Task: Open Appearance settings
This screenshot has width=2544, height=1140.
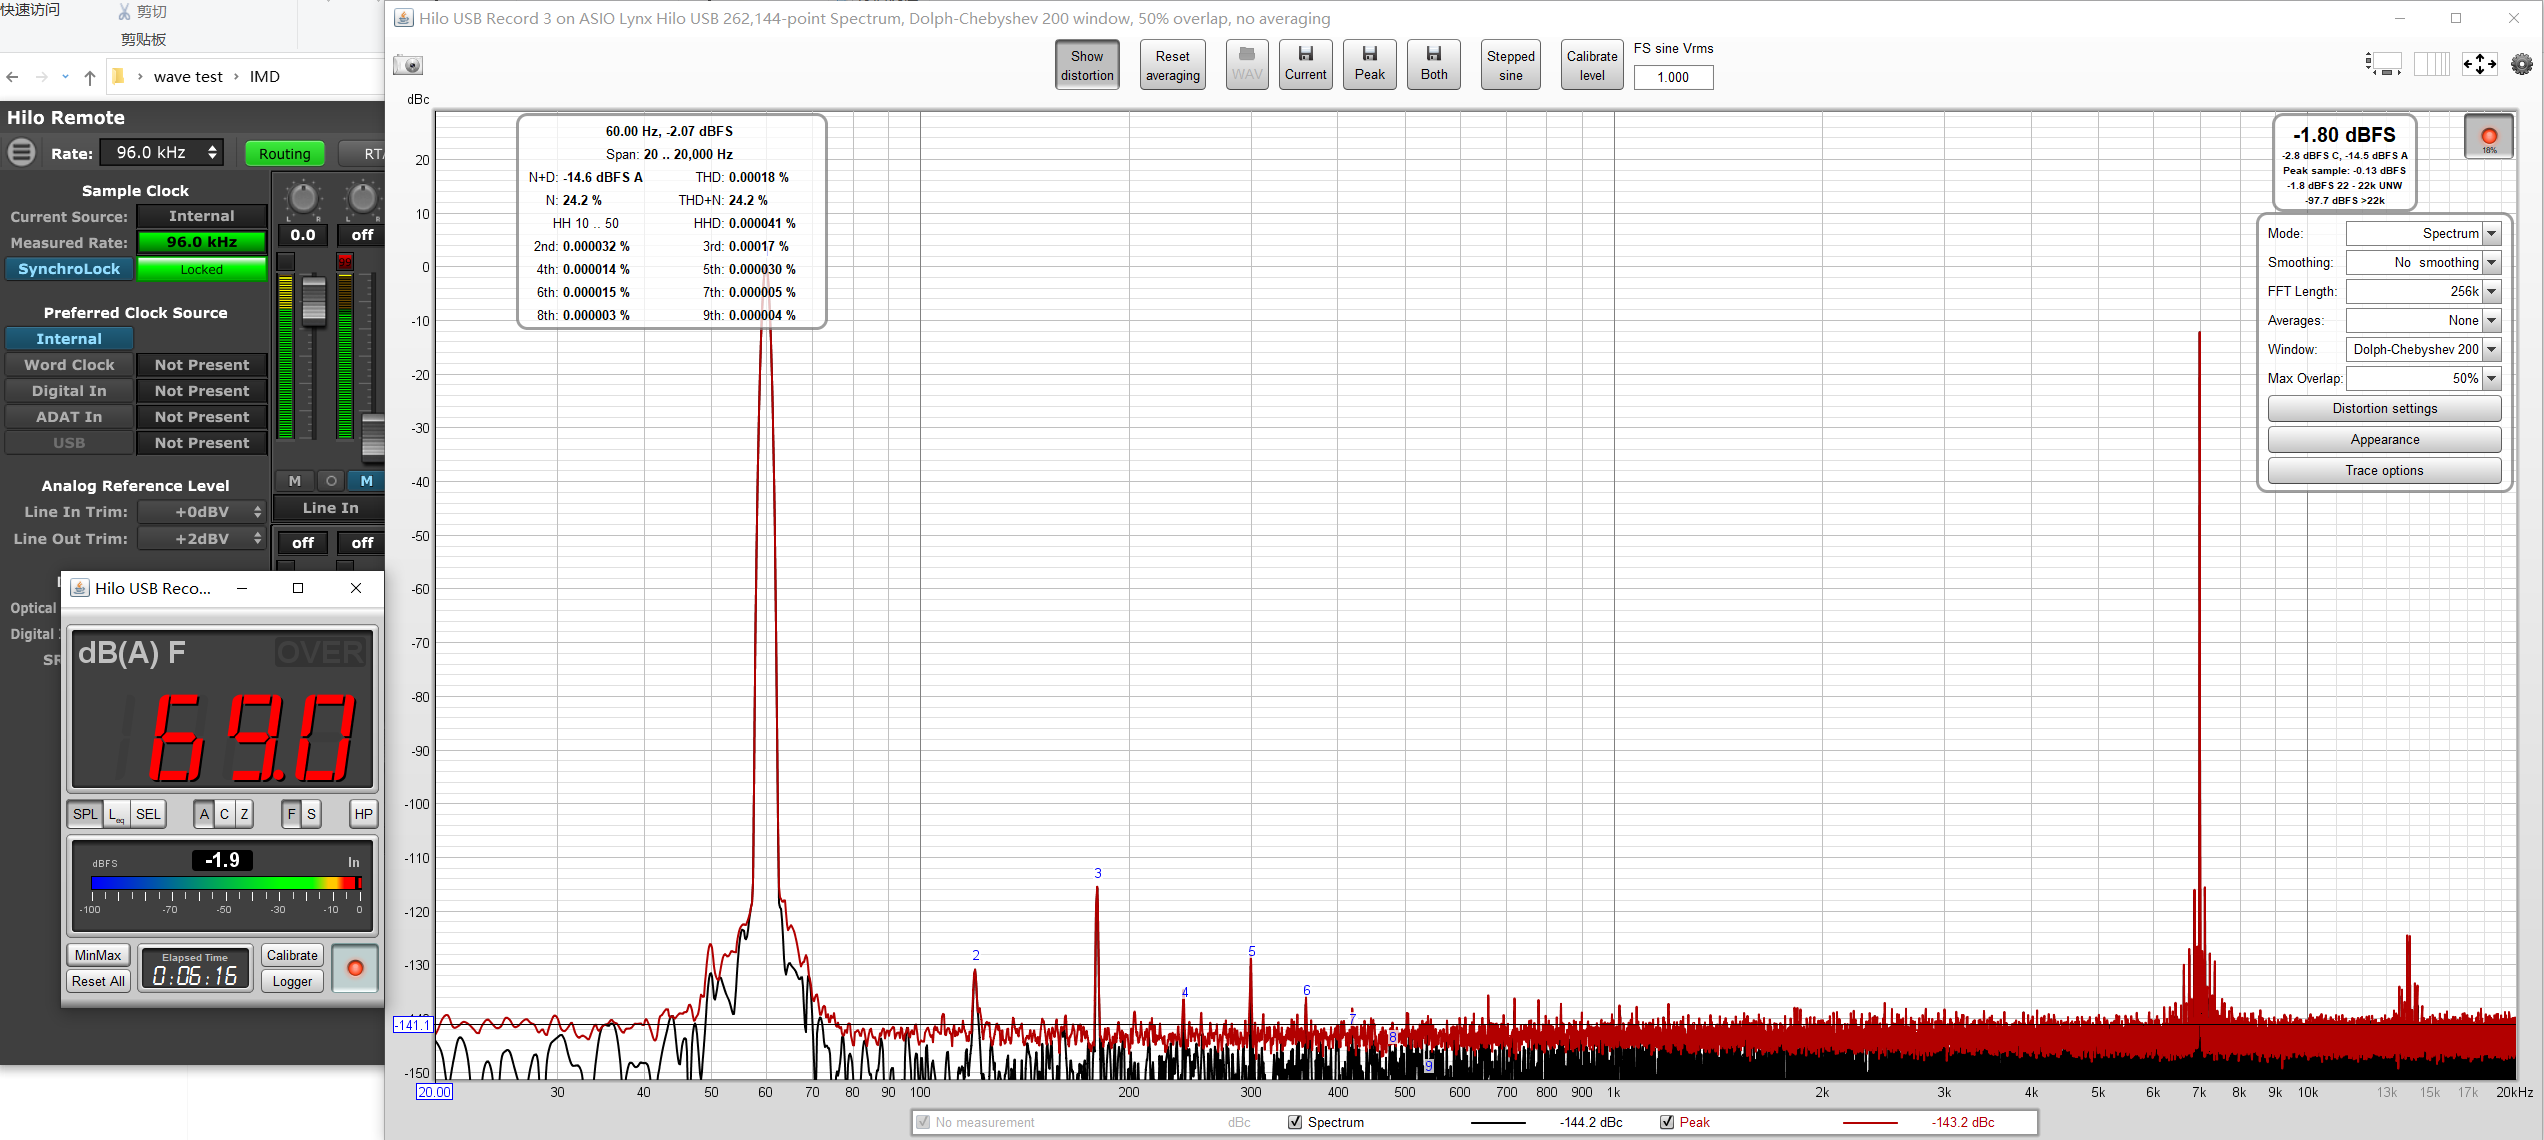Action: tap(2384, 439)
